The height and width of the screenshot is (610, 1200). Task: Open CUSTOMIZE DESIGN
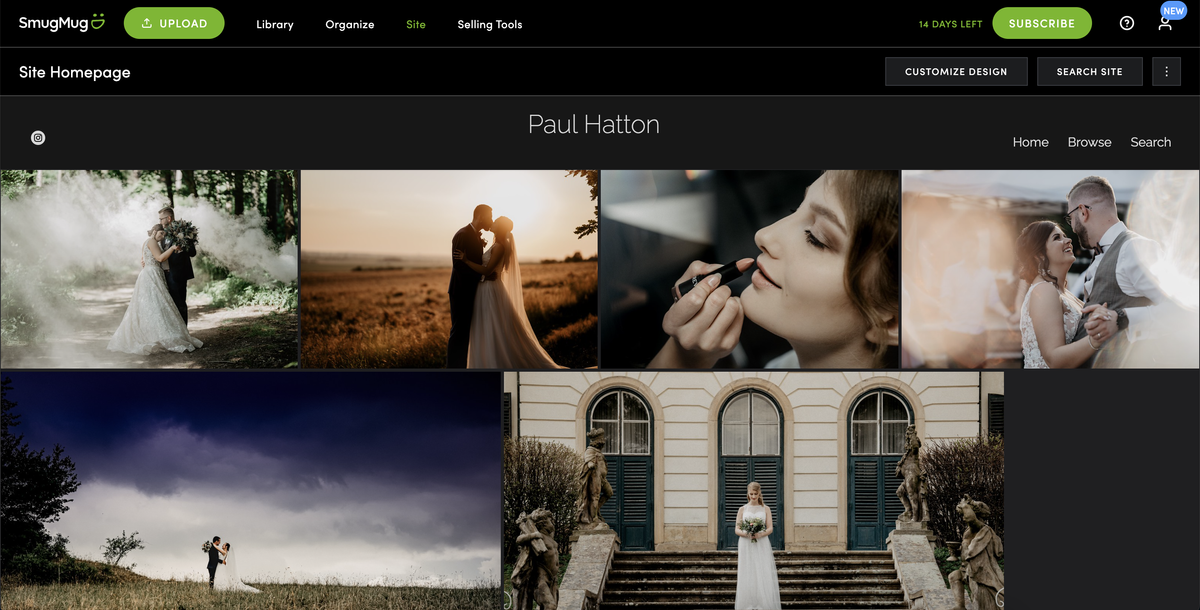956,71
